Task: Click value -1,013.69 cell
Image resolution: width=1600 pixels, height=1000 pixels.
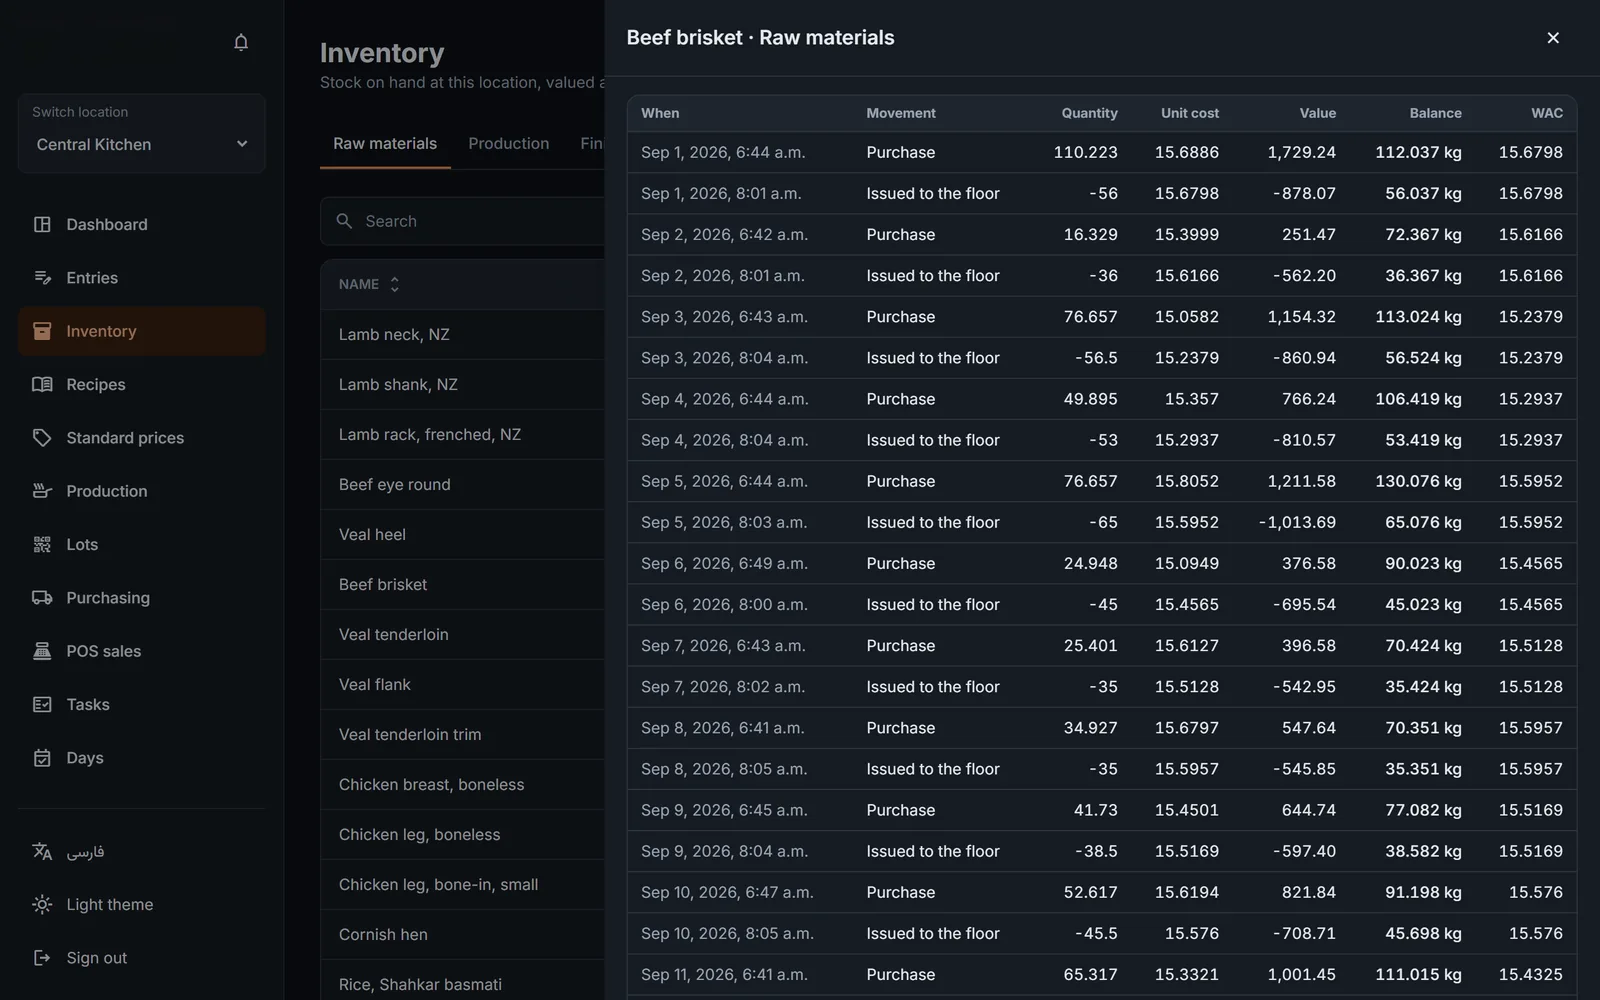Action: 1297,522
